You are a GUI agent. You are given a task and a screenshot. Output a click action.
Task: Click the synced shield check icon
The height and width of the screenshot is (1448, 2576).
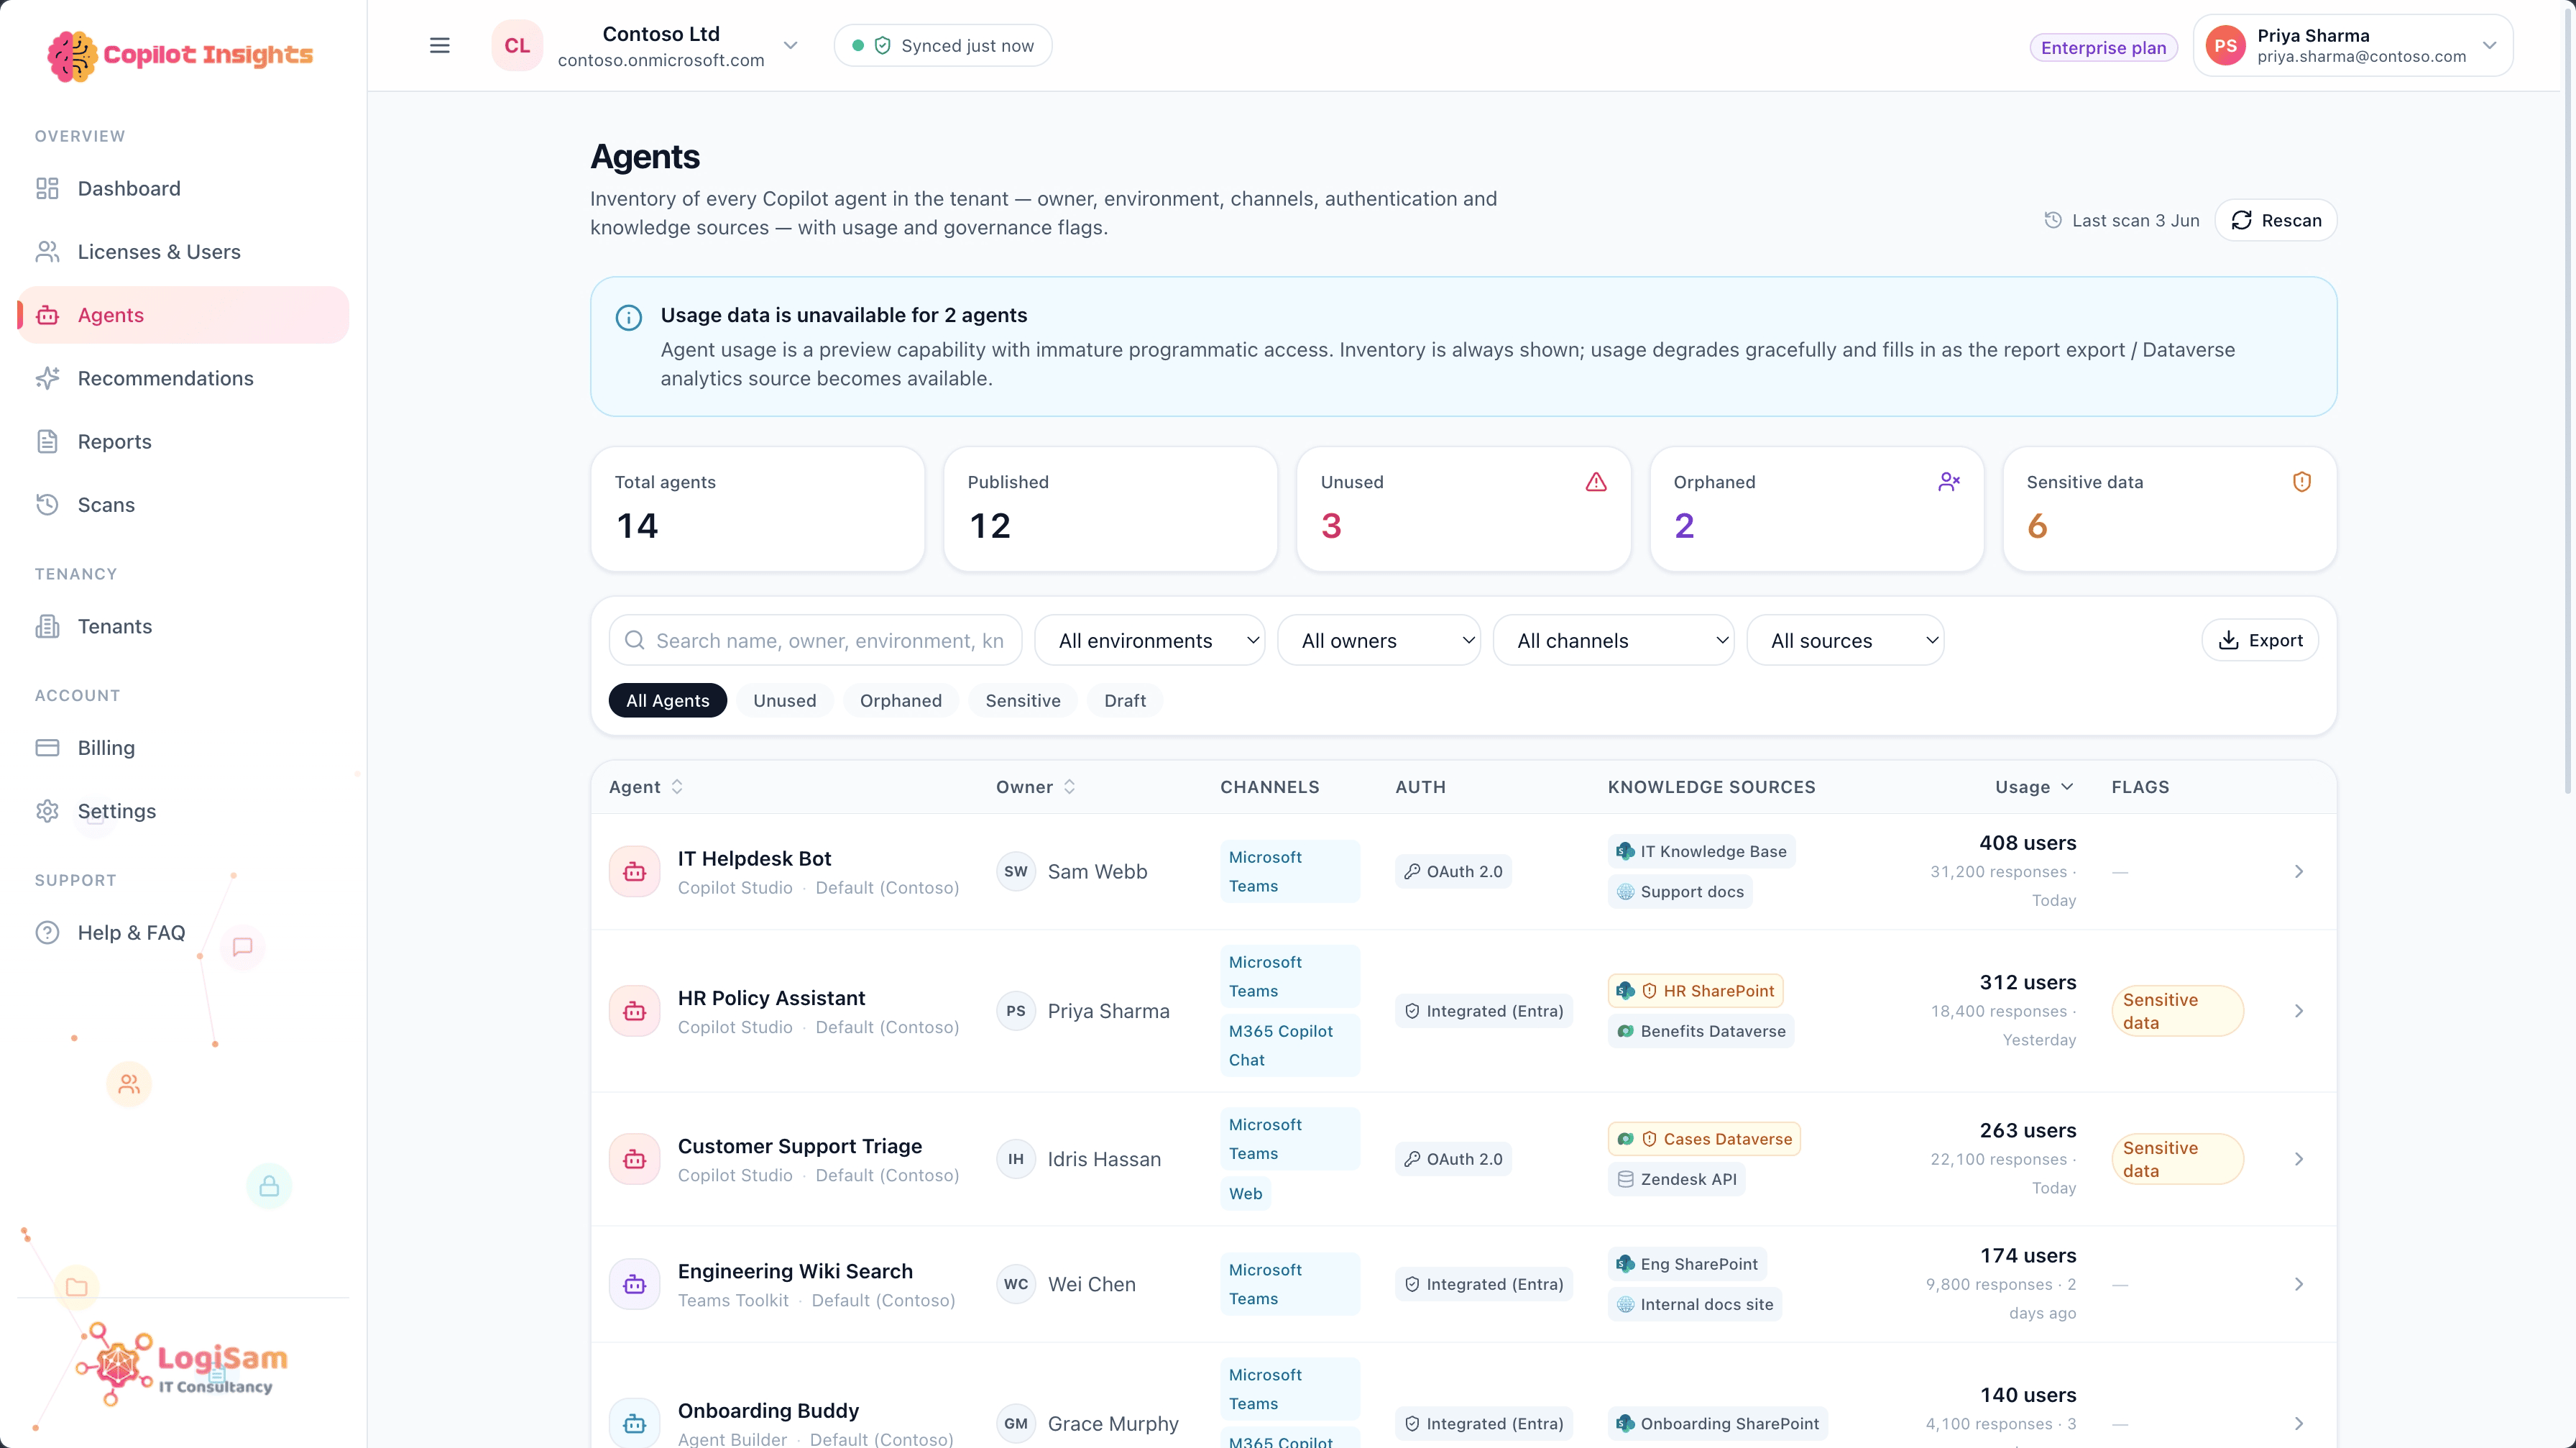click(882, 45)
